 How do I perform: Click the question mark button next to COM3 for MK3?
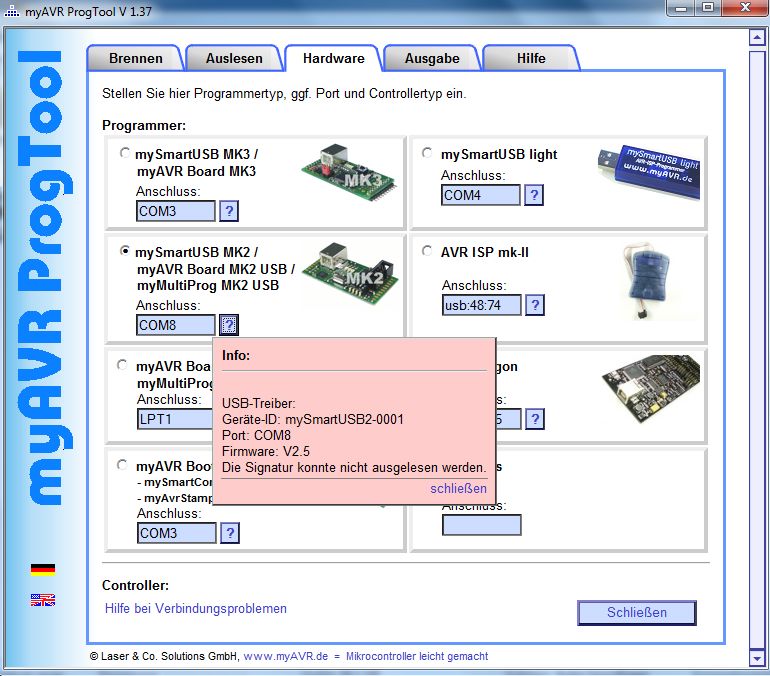(229, 211)
